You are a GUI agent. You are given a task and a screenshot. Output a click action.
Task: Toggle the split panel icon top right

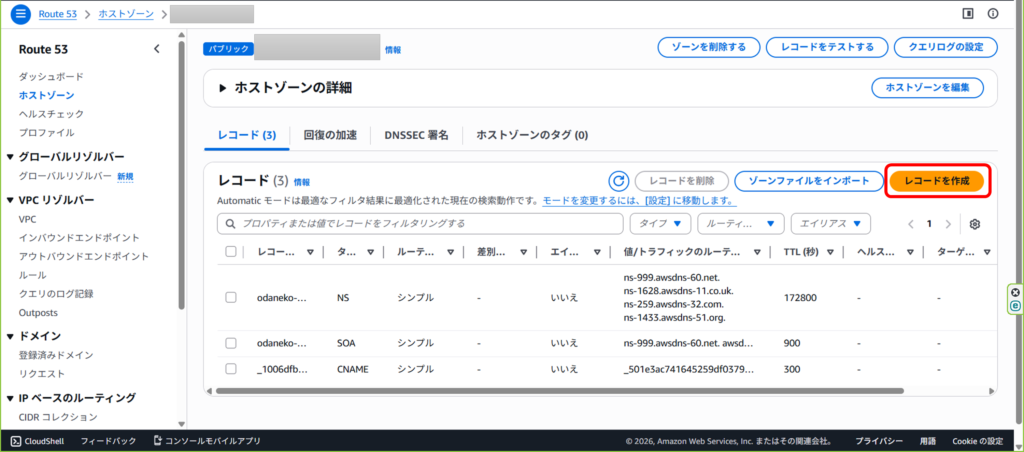point(967,14)
